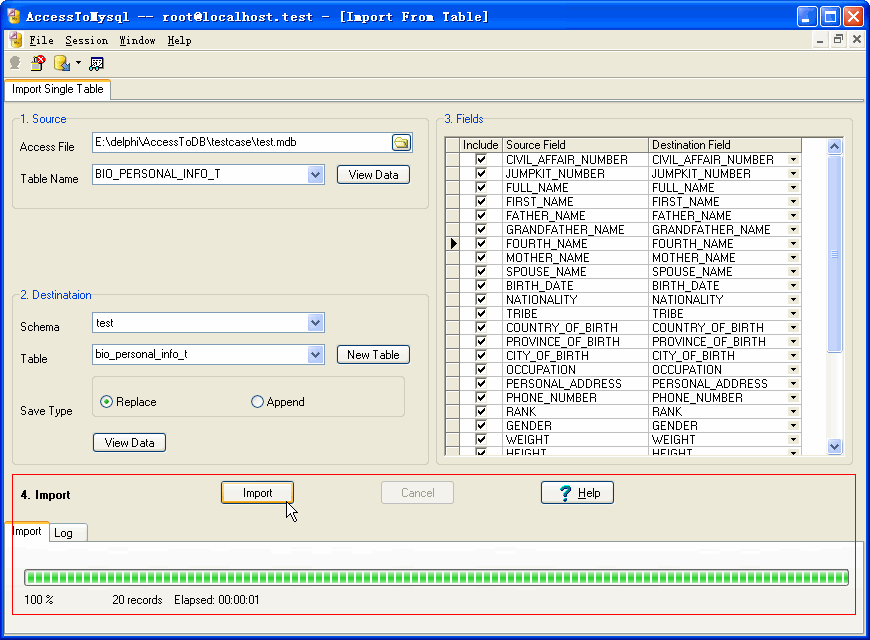Select the COUNTRY_OF_BIRTH source field cell
The width and height of the screenshot is (870, 640).
point(575,328)
